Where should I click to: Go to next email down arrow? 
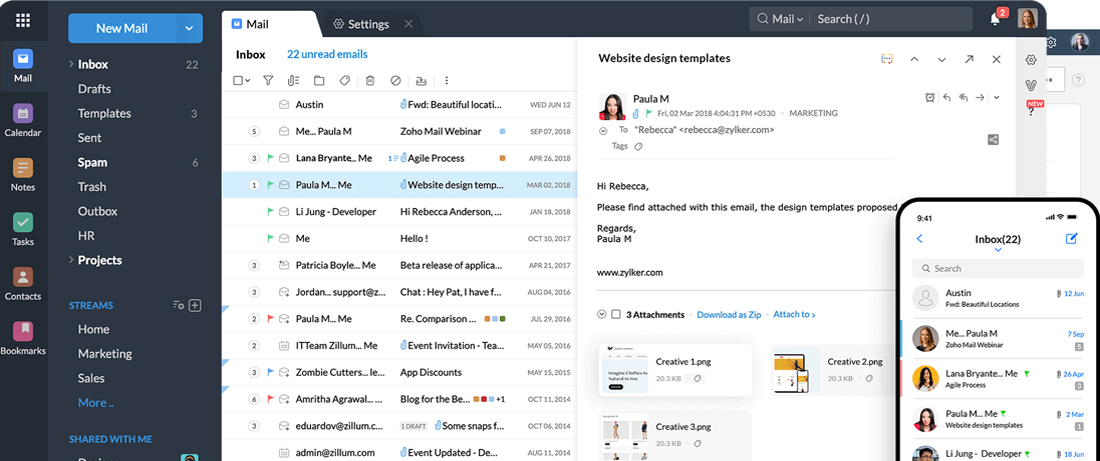[941, 59]
